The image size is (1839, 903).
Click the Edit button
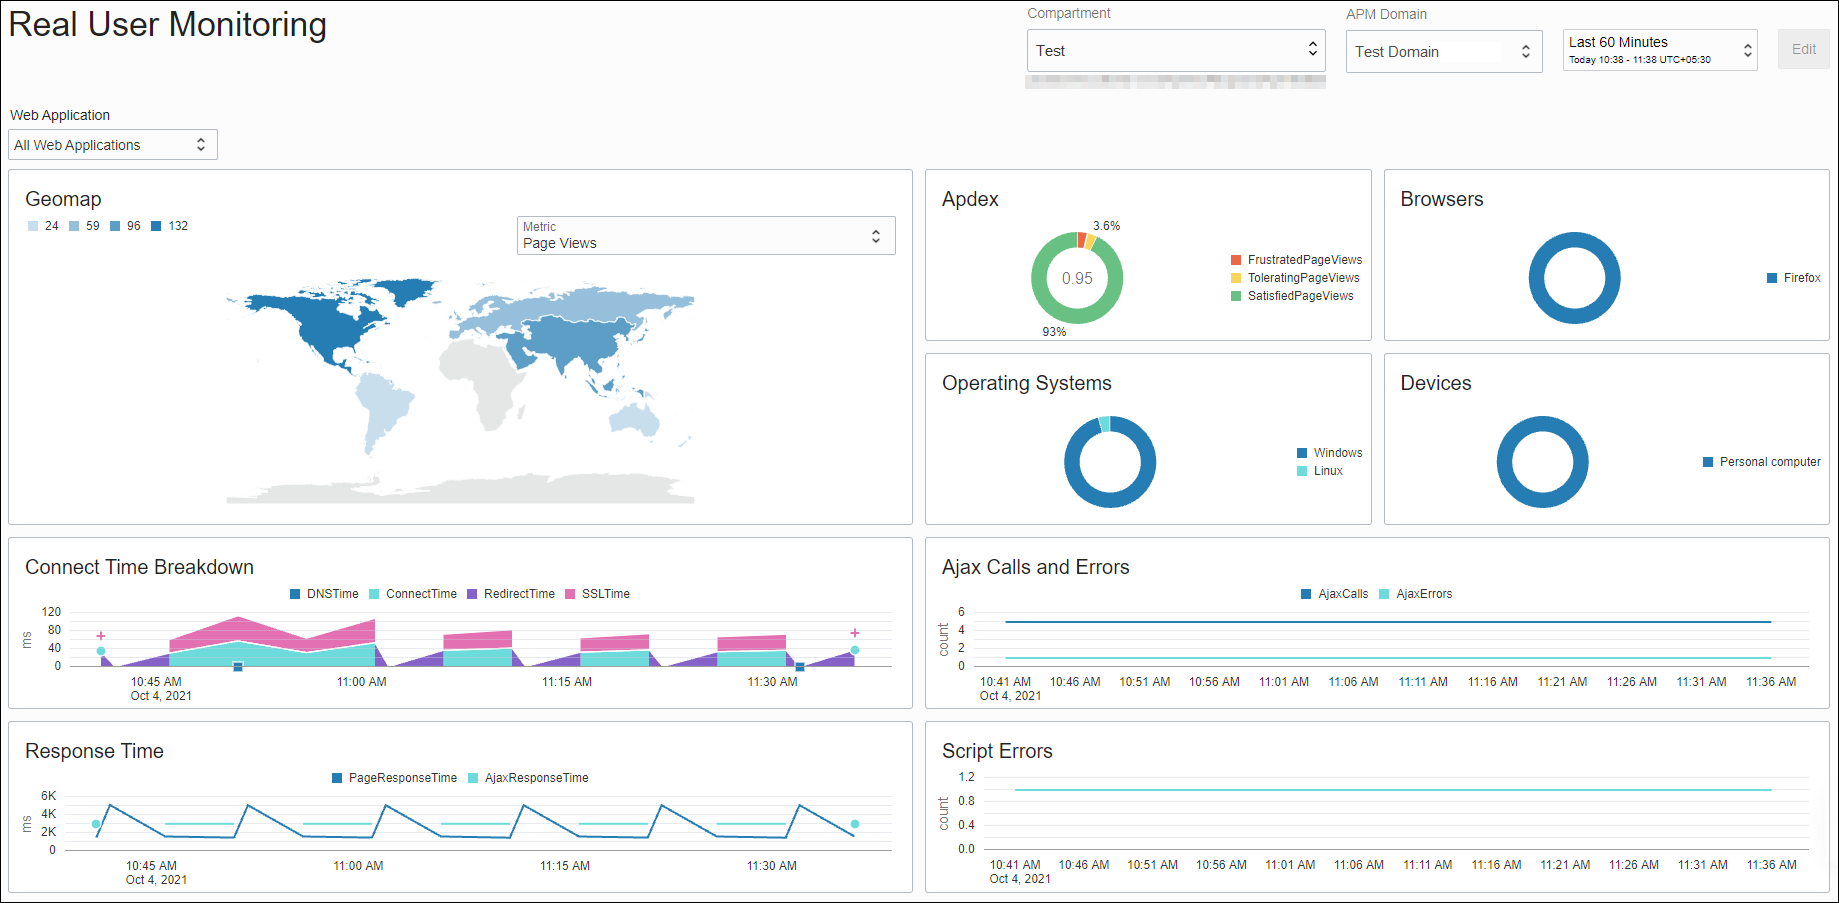[1803, 48]
